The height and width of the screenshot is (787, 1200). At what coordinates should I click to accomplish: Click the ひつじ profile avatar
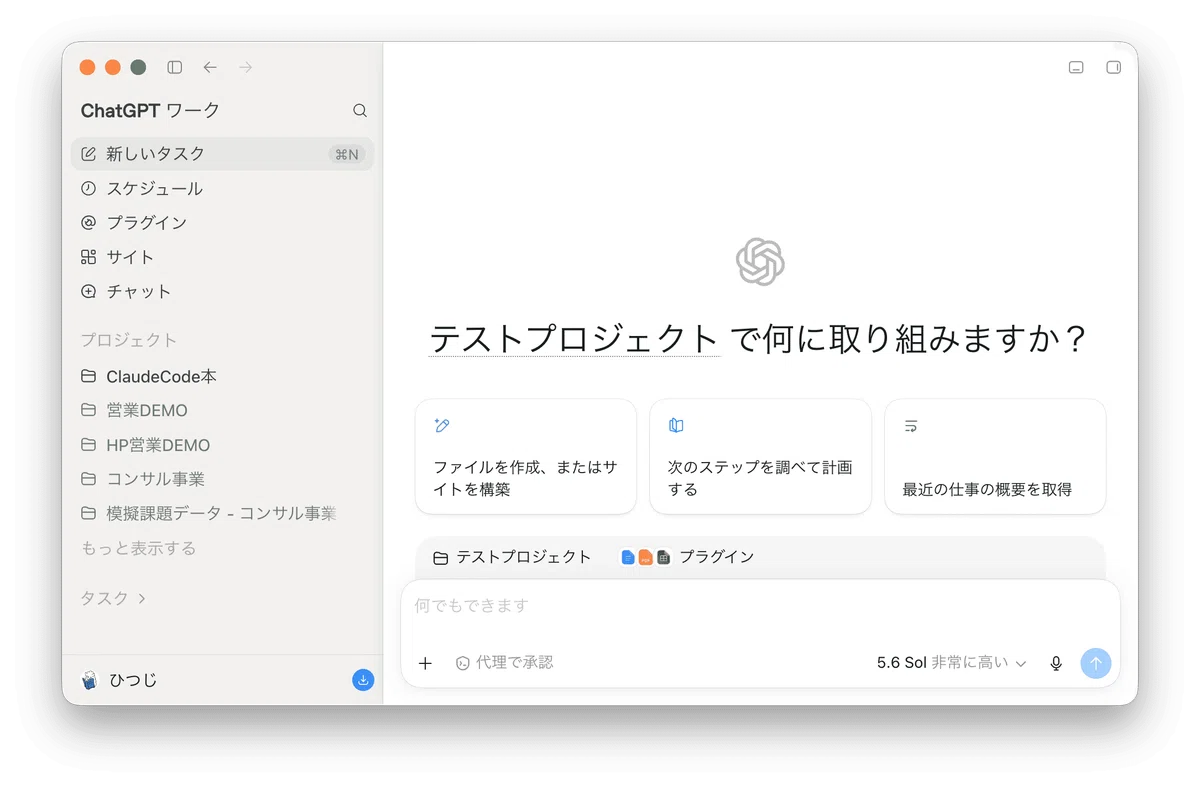89,680
